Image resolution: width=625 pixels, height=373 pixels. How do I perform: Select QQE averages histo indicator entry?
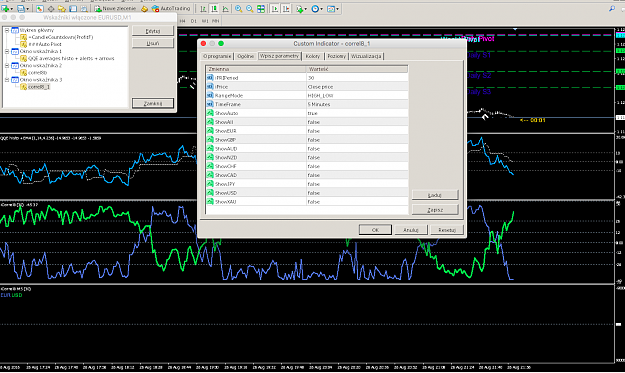[x=71, y=59]
